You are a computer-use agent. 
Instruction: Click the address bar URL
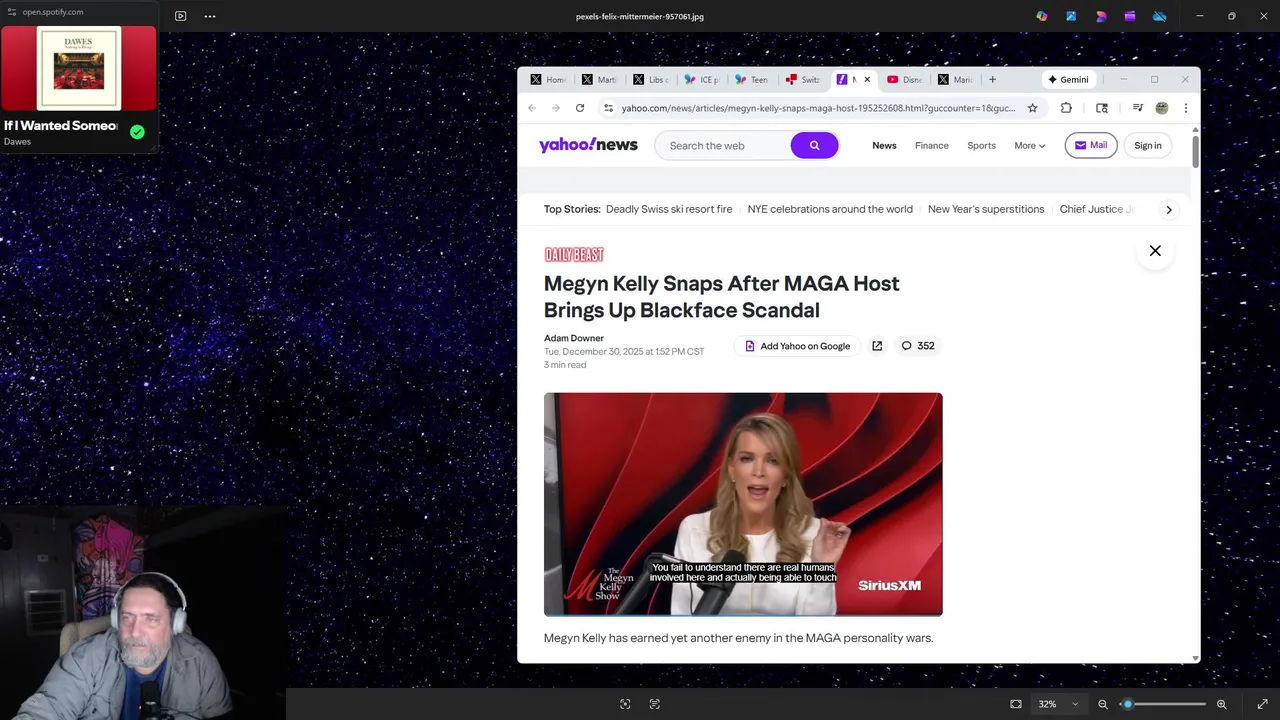(818, 108)
